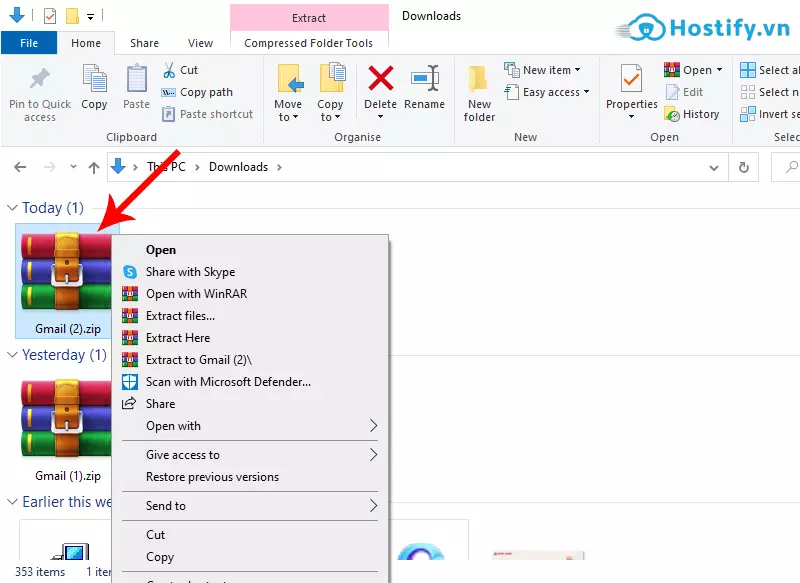Click This PC in the address breadcrumb
Image resolution: width=800 pixels, height=583 pixels.
(166, 167)
